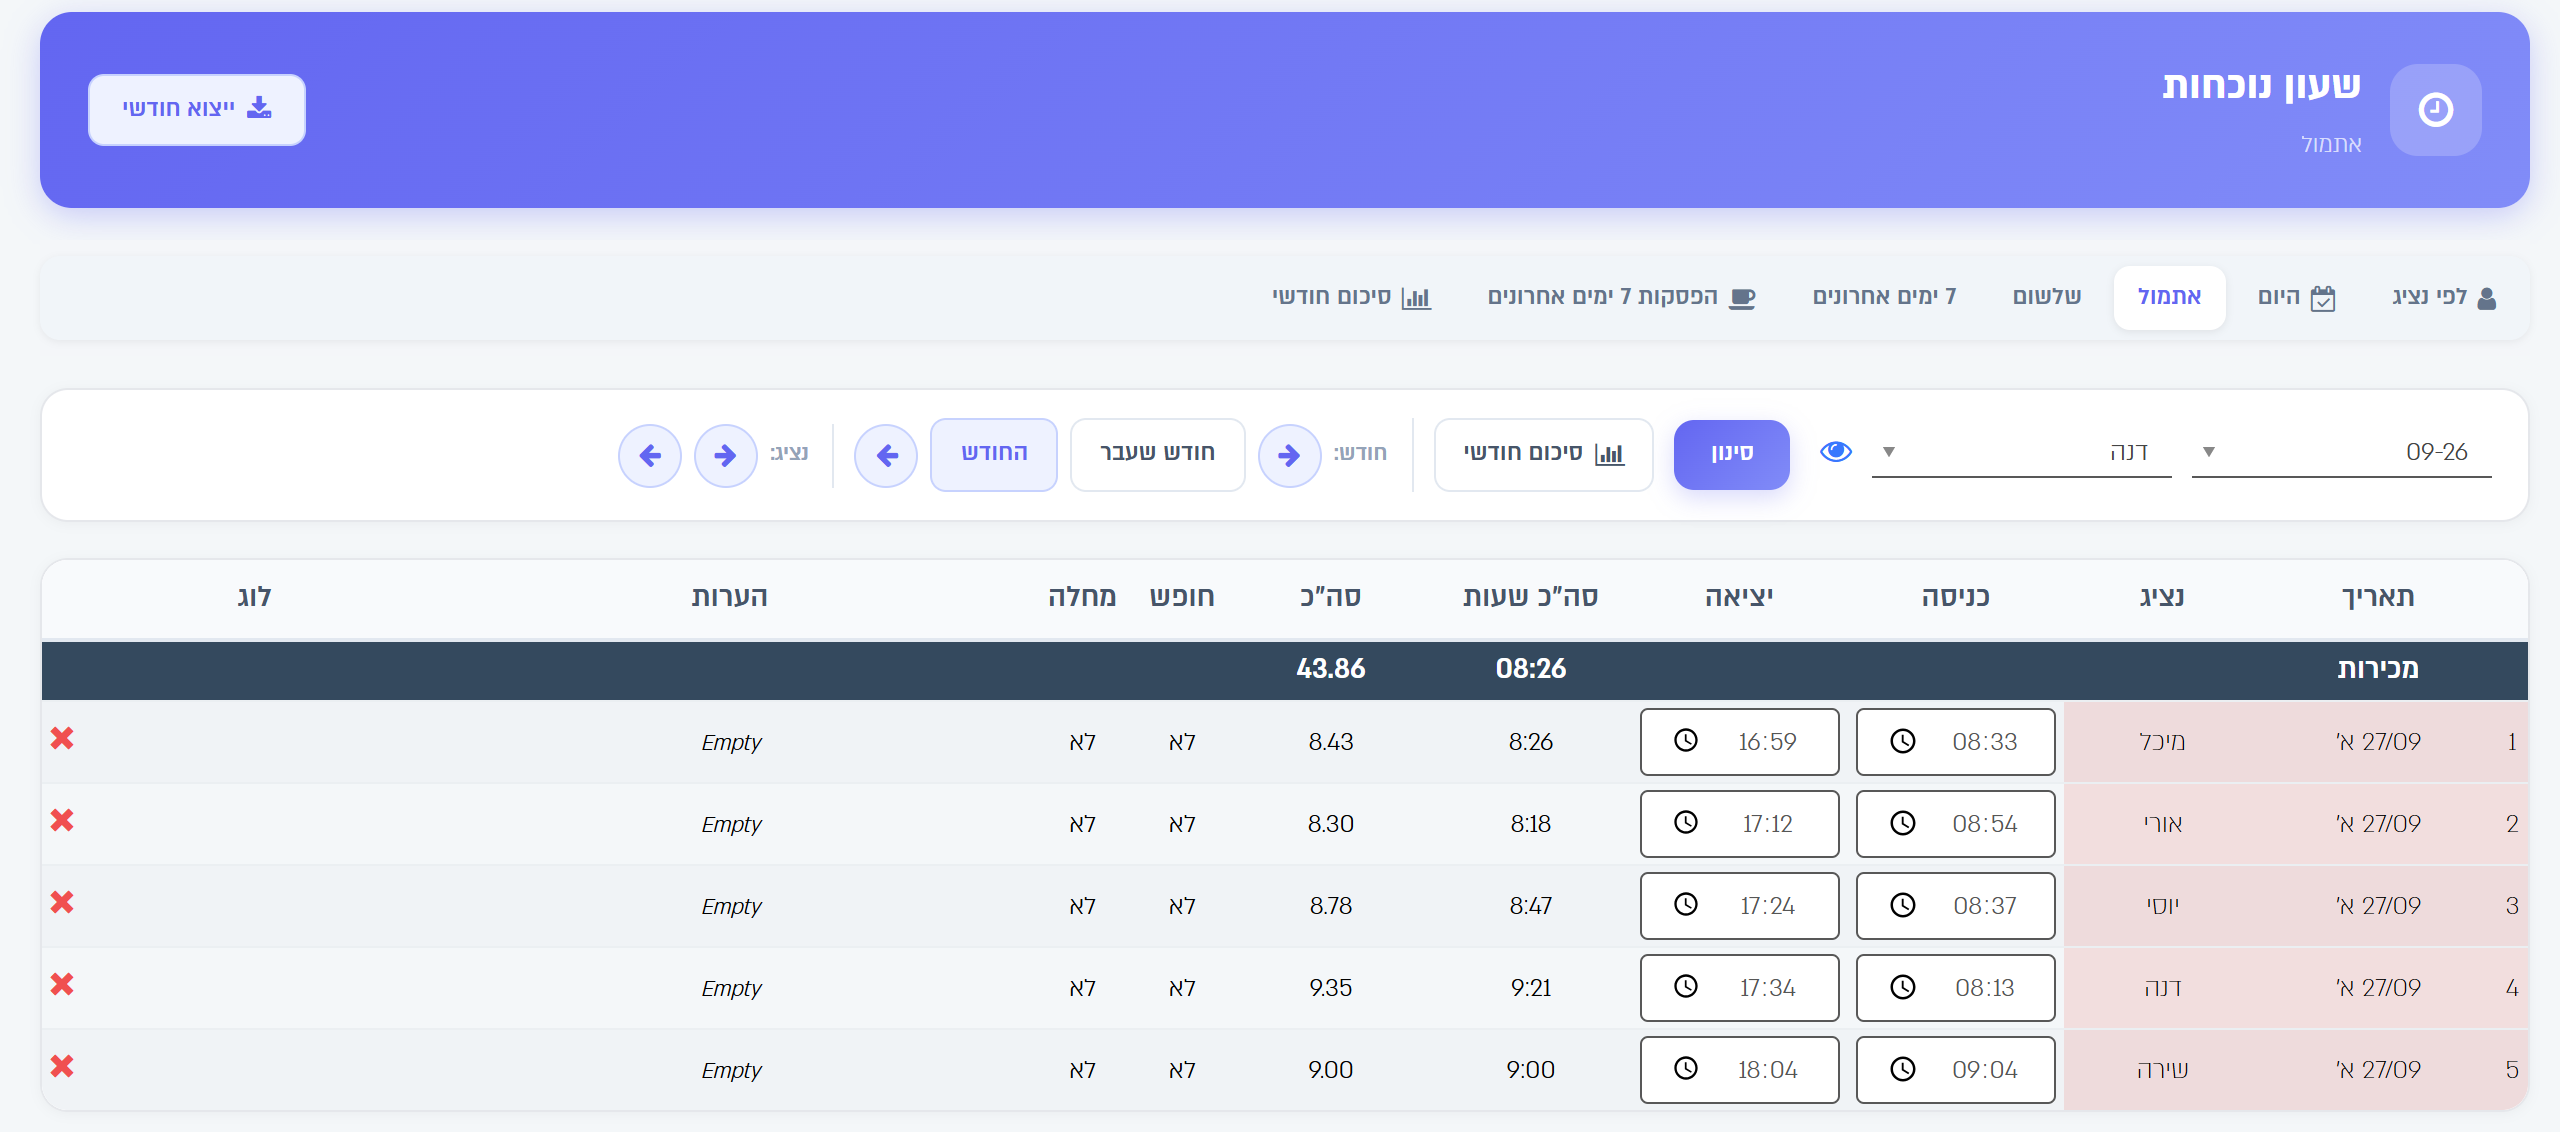Select the אתמול tab
The height and width of the screenshot is (1132, 2560).
2169,297
